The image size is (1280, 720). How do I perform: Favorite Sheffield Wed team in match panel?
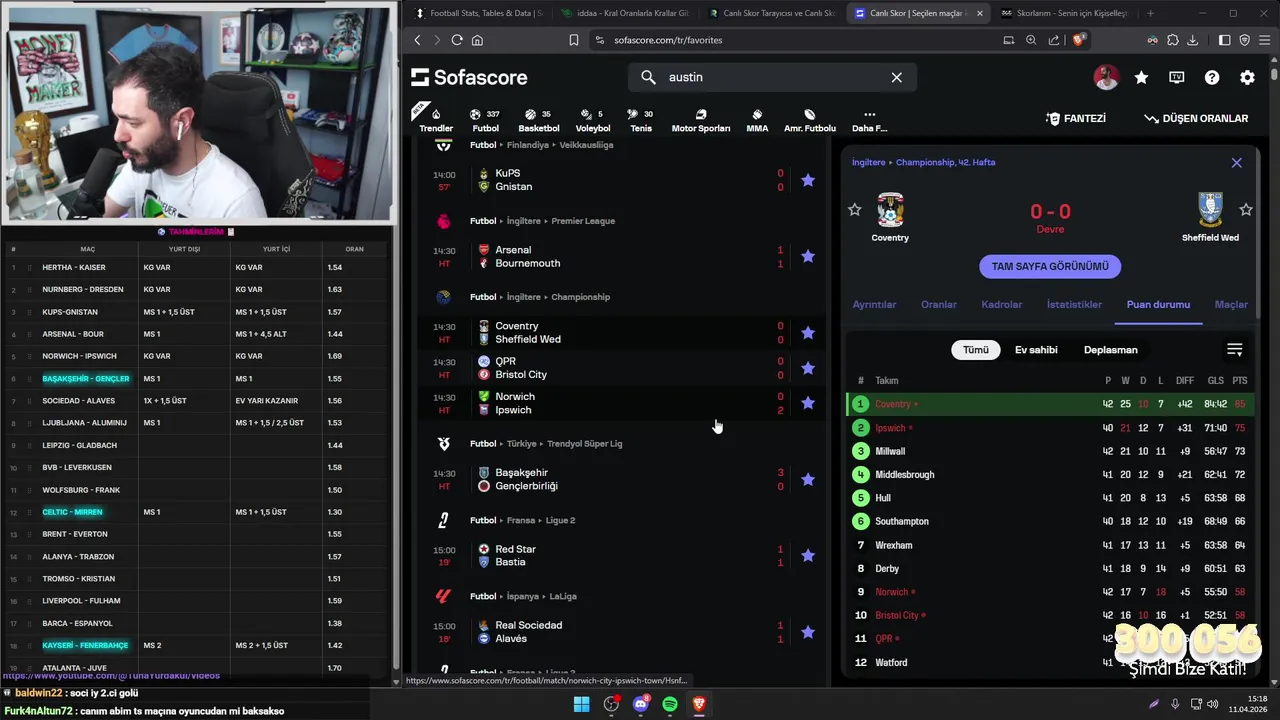pyautogui.click(x=1246, y=210)
